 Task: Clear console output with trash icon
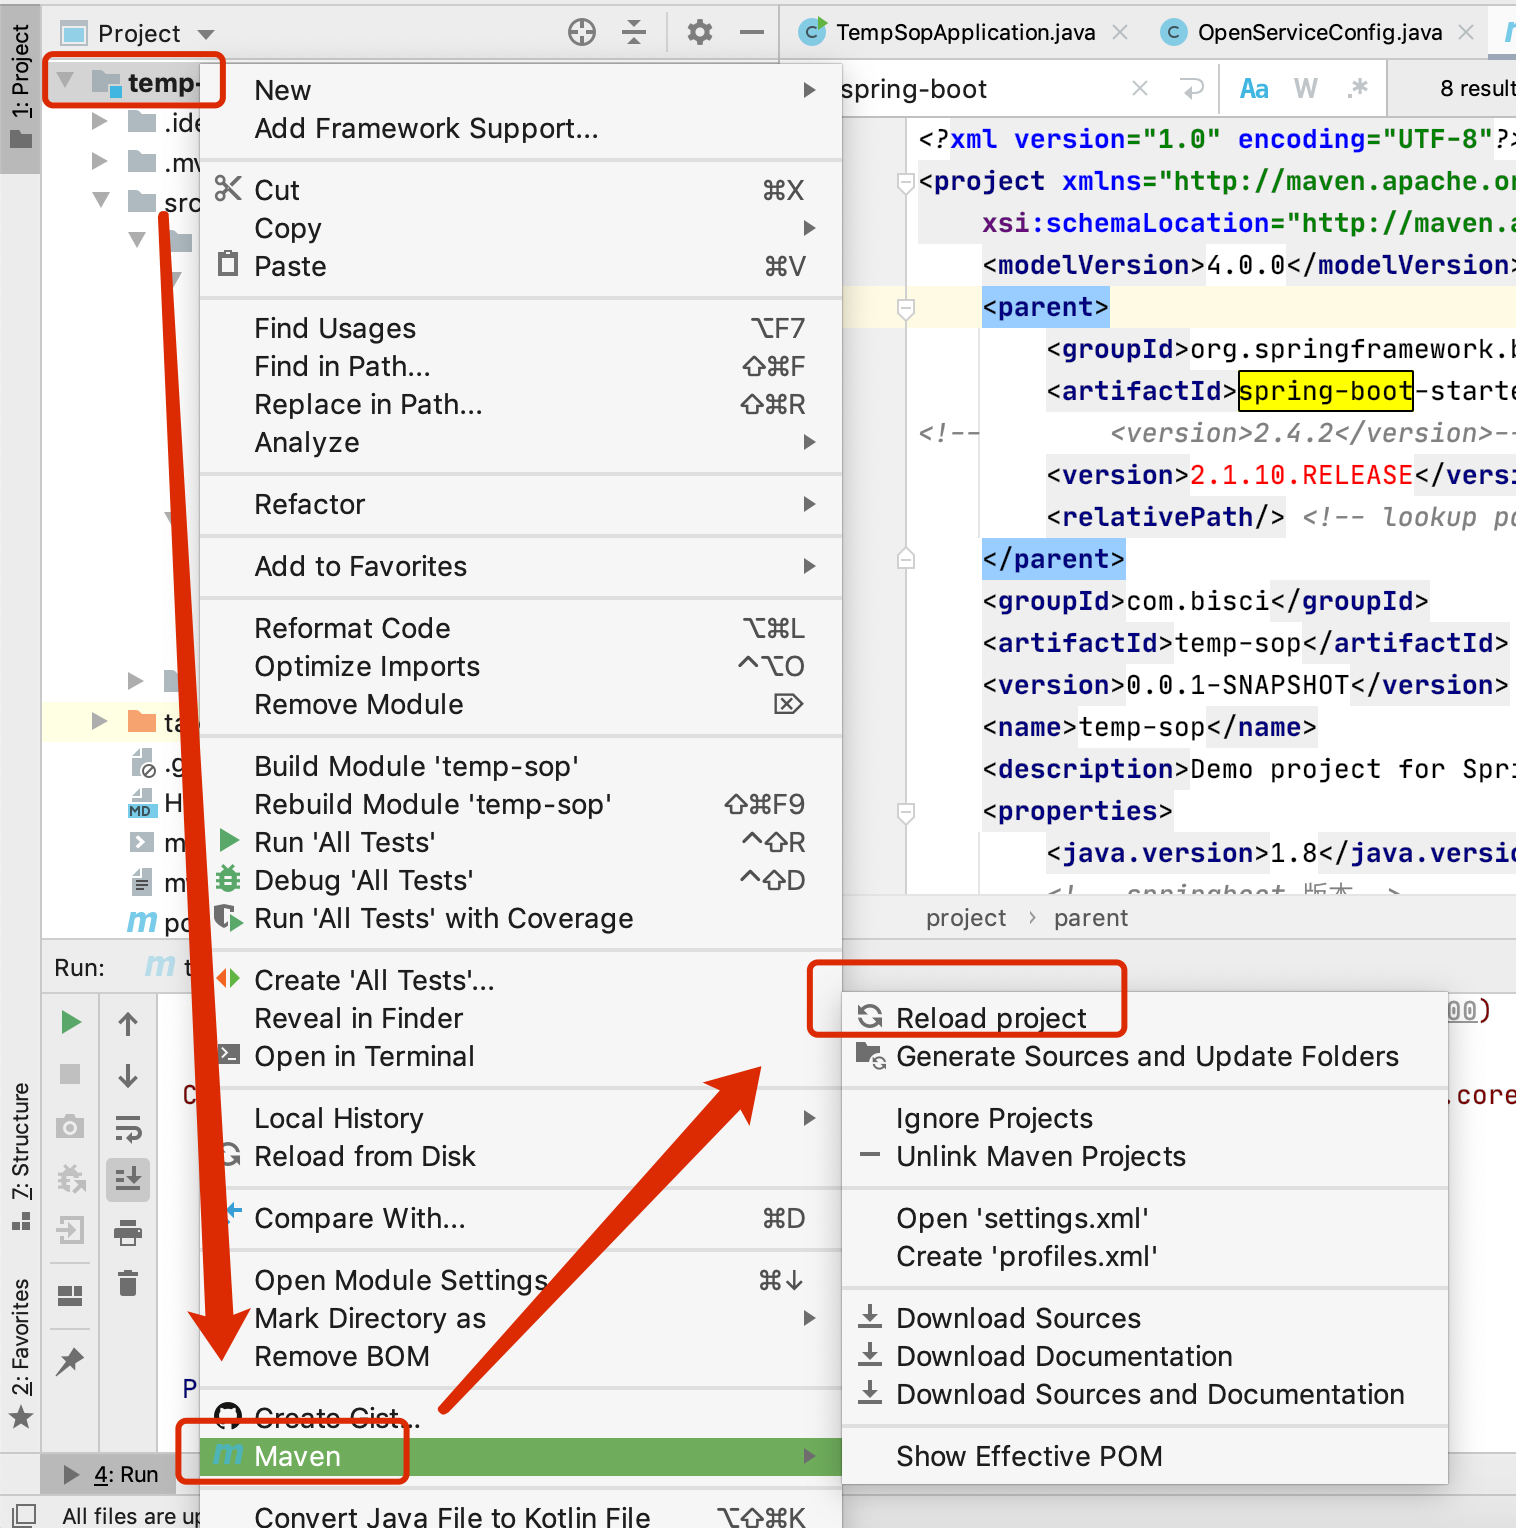pos(128,1283)
